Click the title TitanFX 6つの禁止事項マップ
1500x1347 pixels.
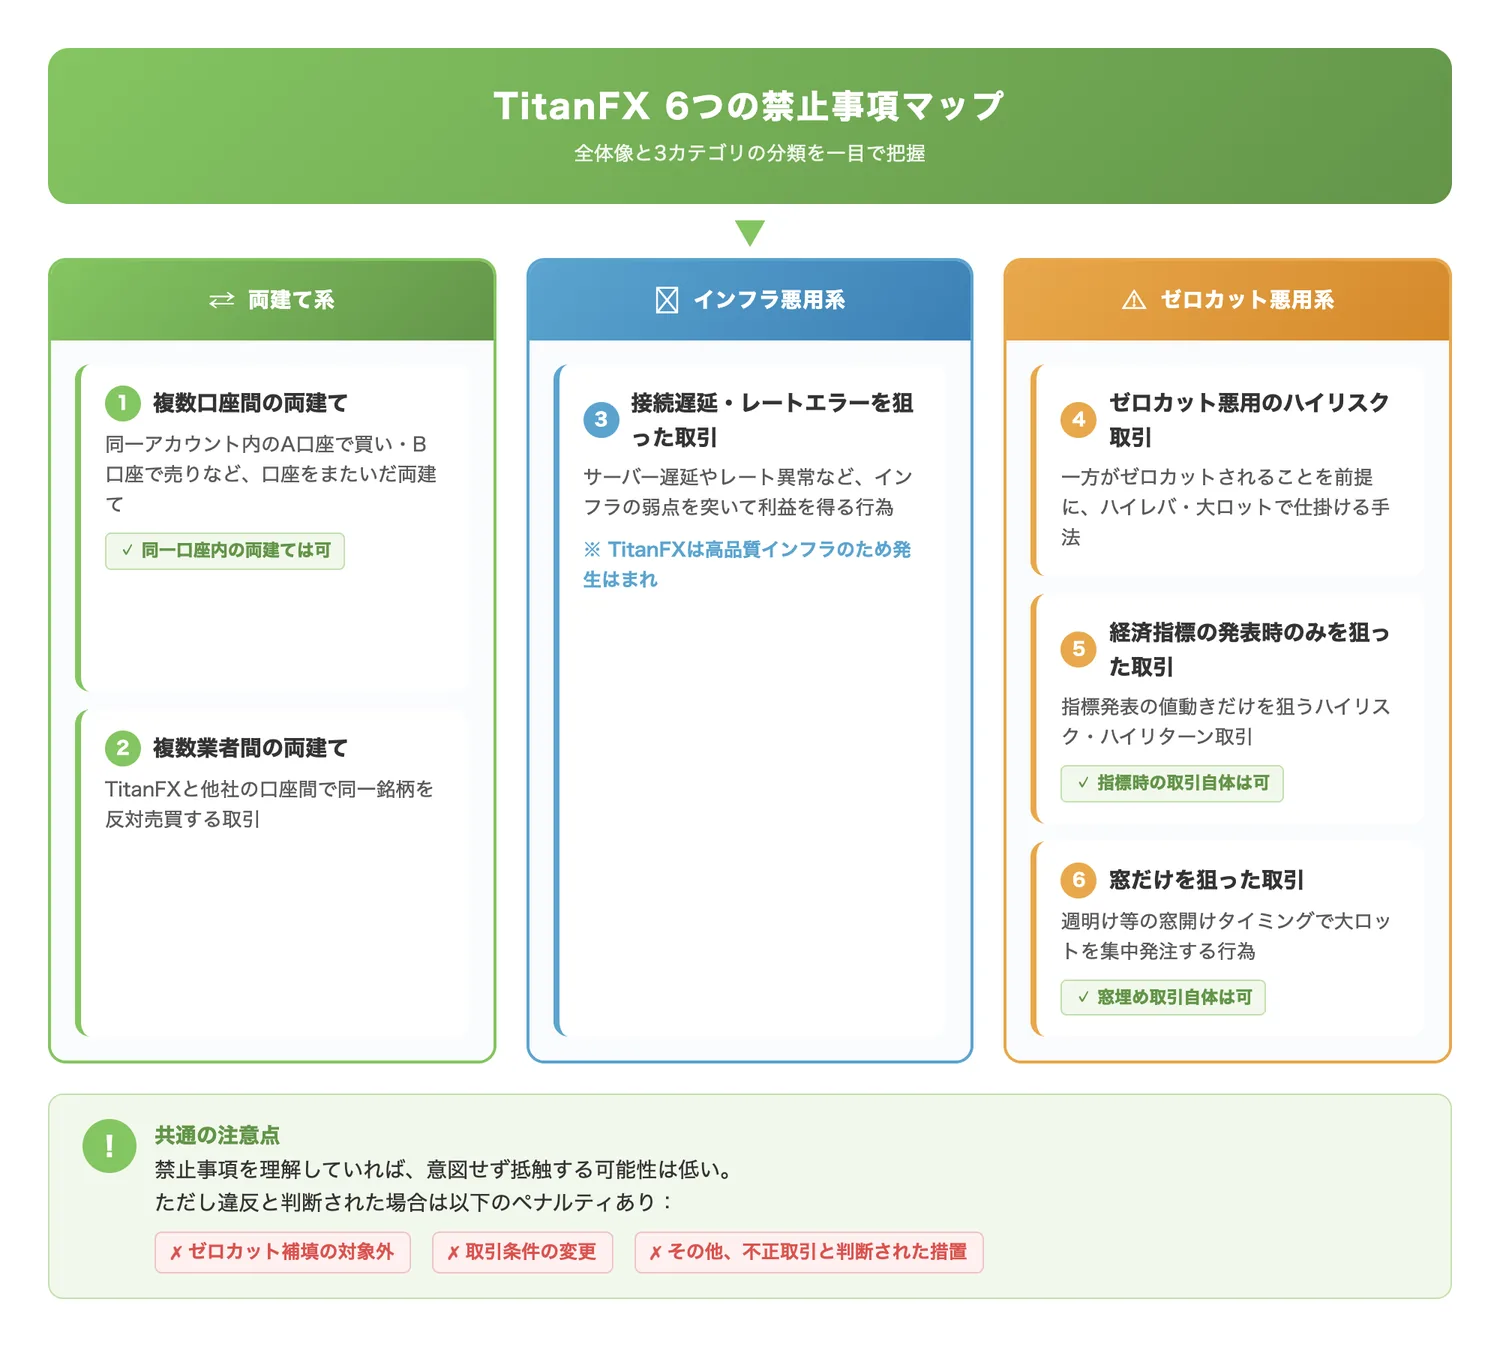(749, 106)
